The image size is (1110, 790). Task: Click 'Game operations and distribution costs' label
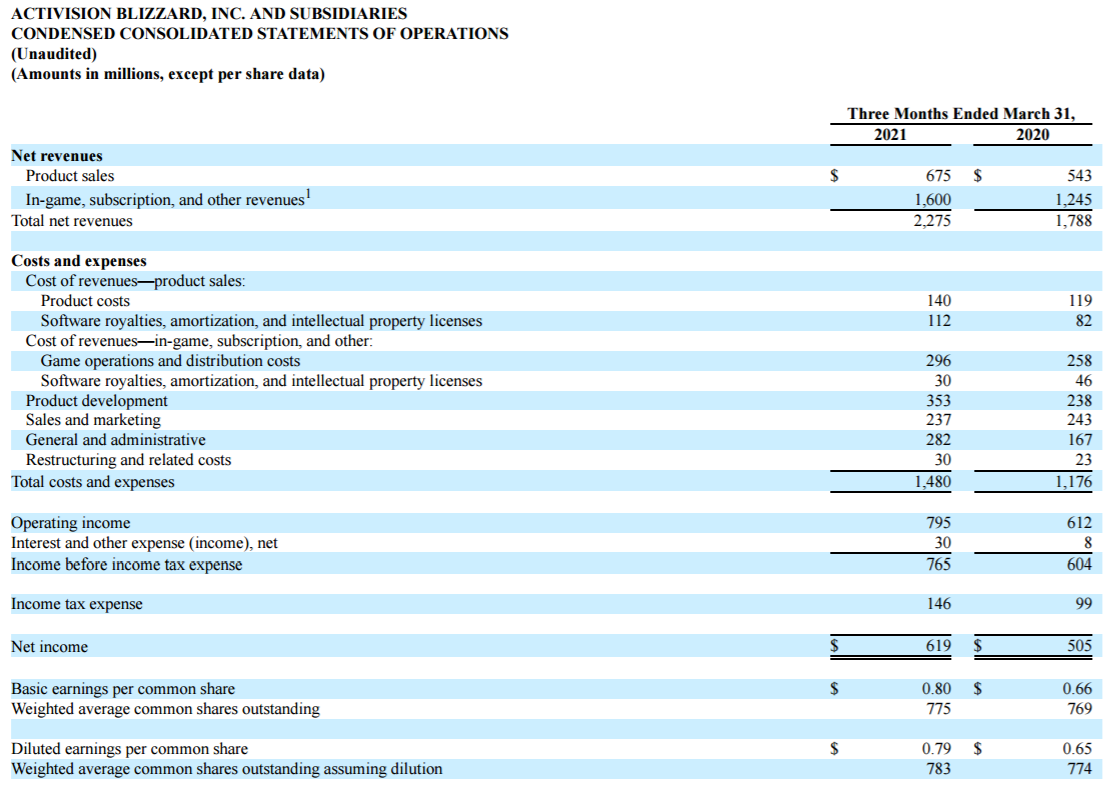coord(170,361)
